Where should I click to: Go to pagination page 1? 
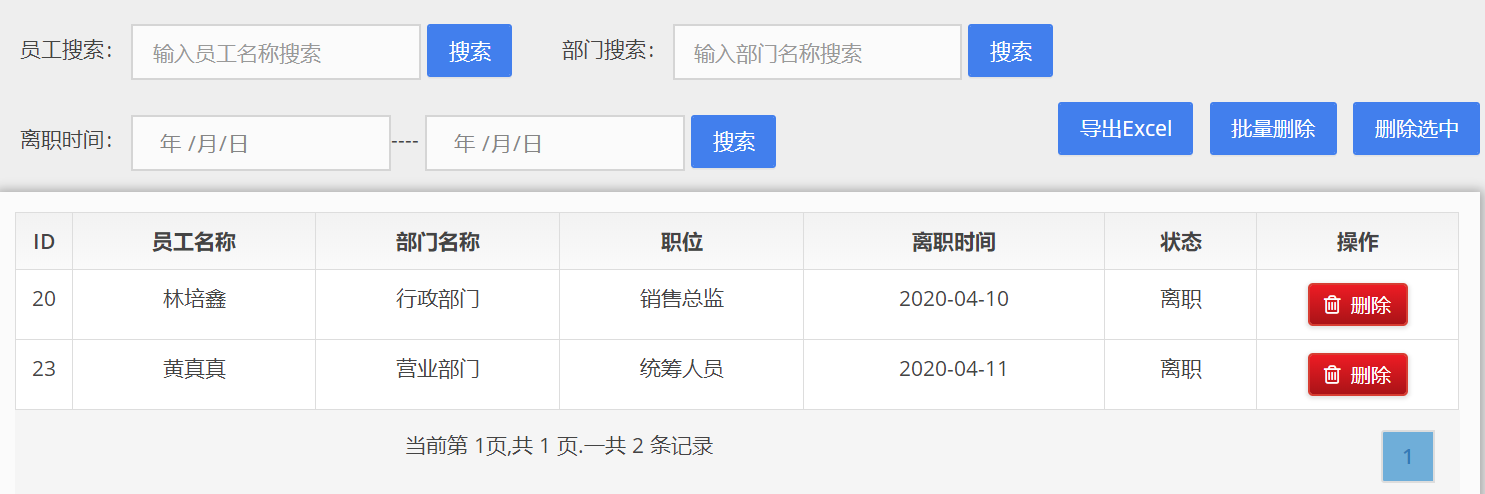1408,457
